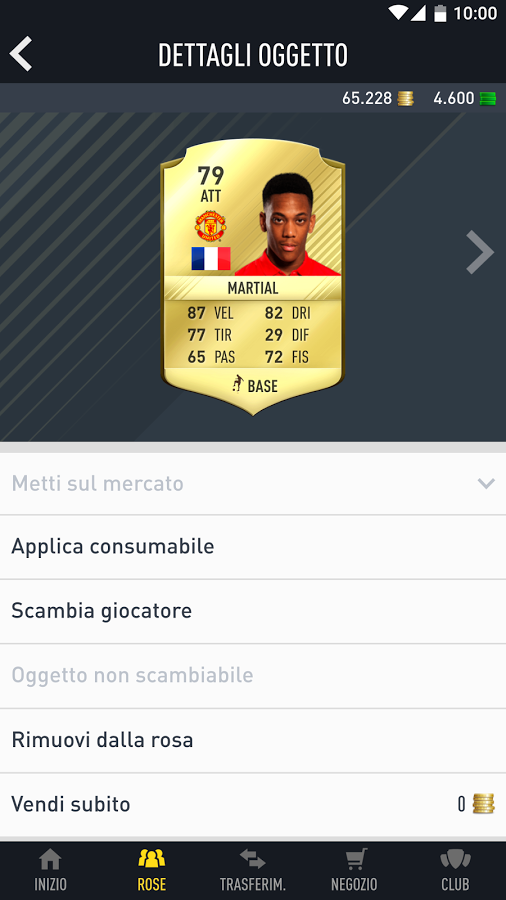Image resolution: width=506 pixels, height=900 pixels.
Task: Show next item with right chevron
Action: click(x=480, y=252)
